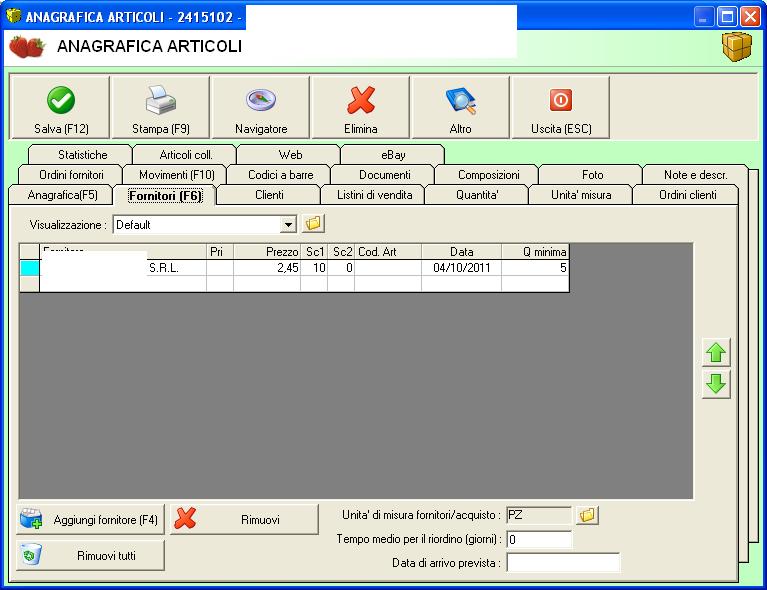Switch to Movimenti (F10) tab
The height and width of the screenshot is (590, 767).
177,175
